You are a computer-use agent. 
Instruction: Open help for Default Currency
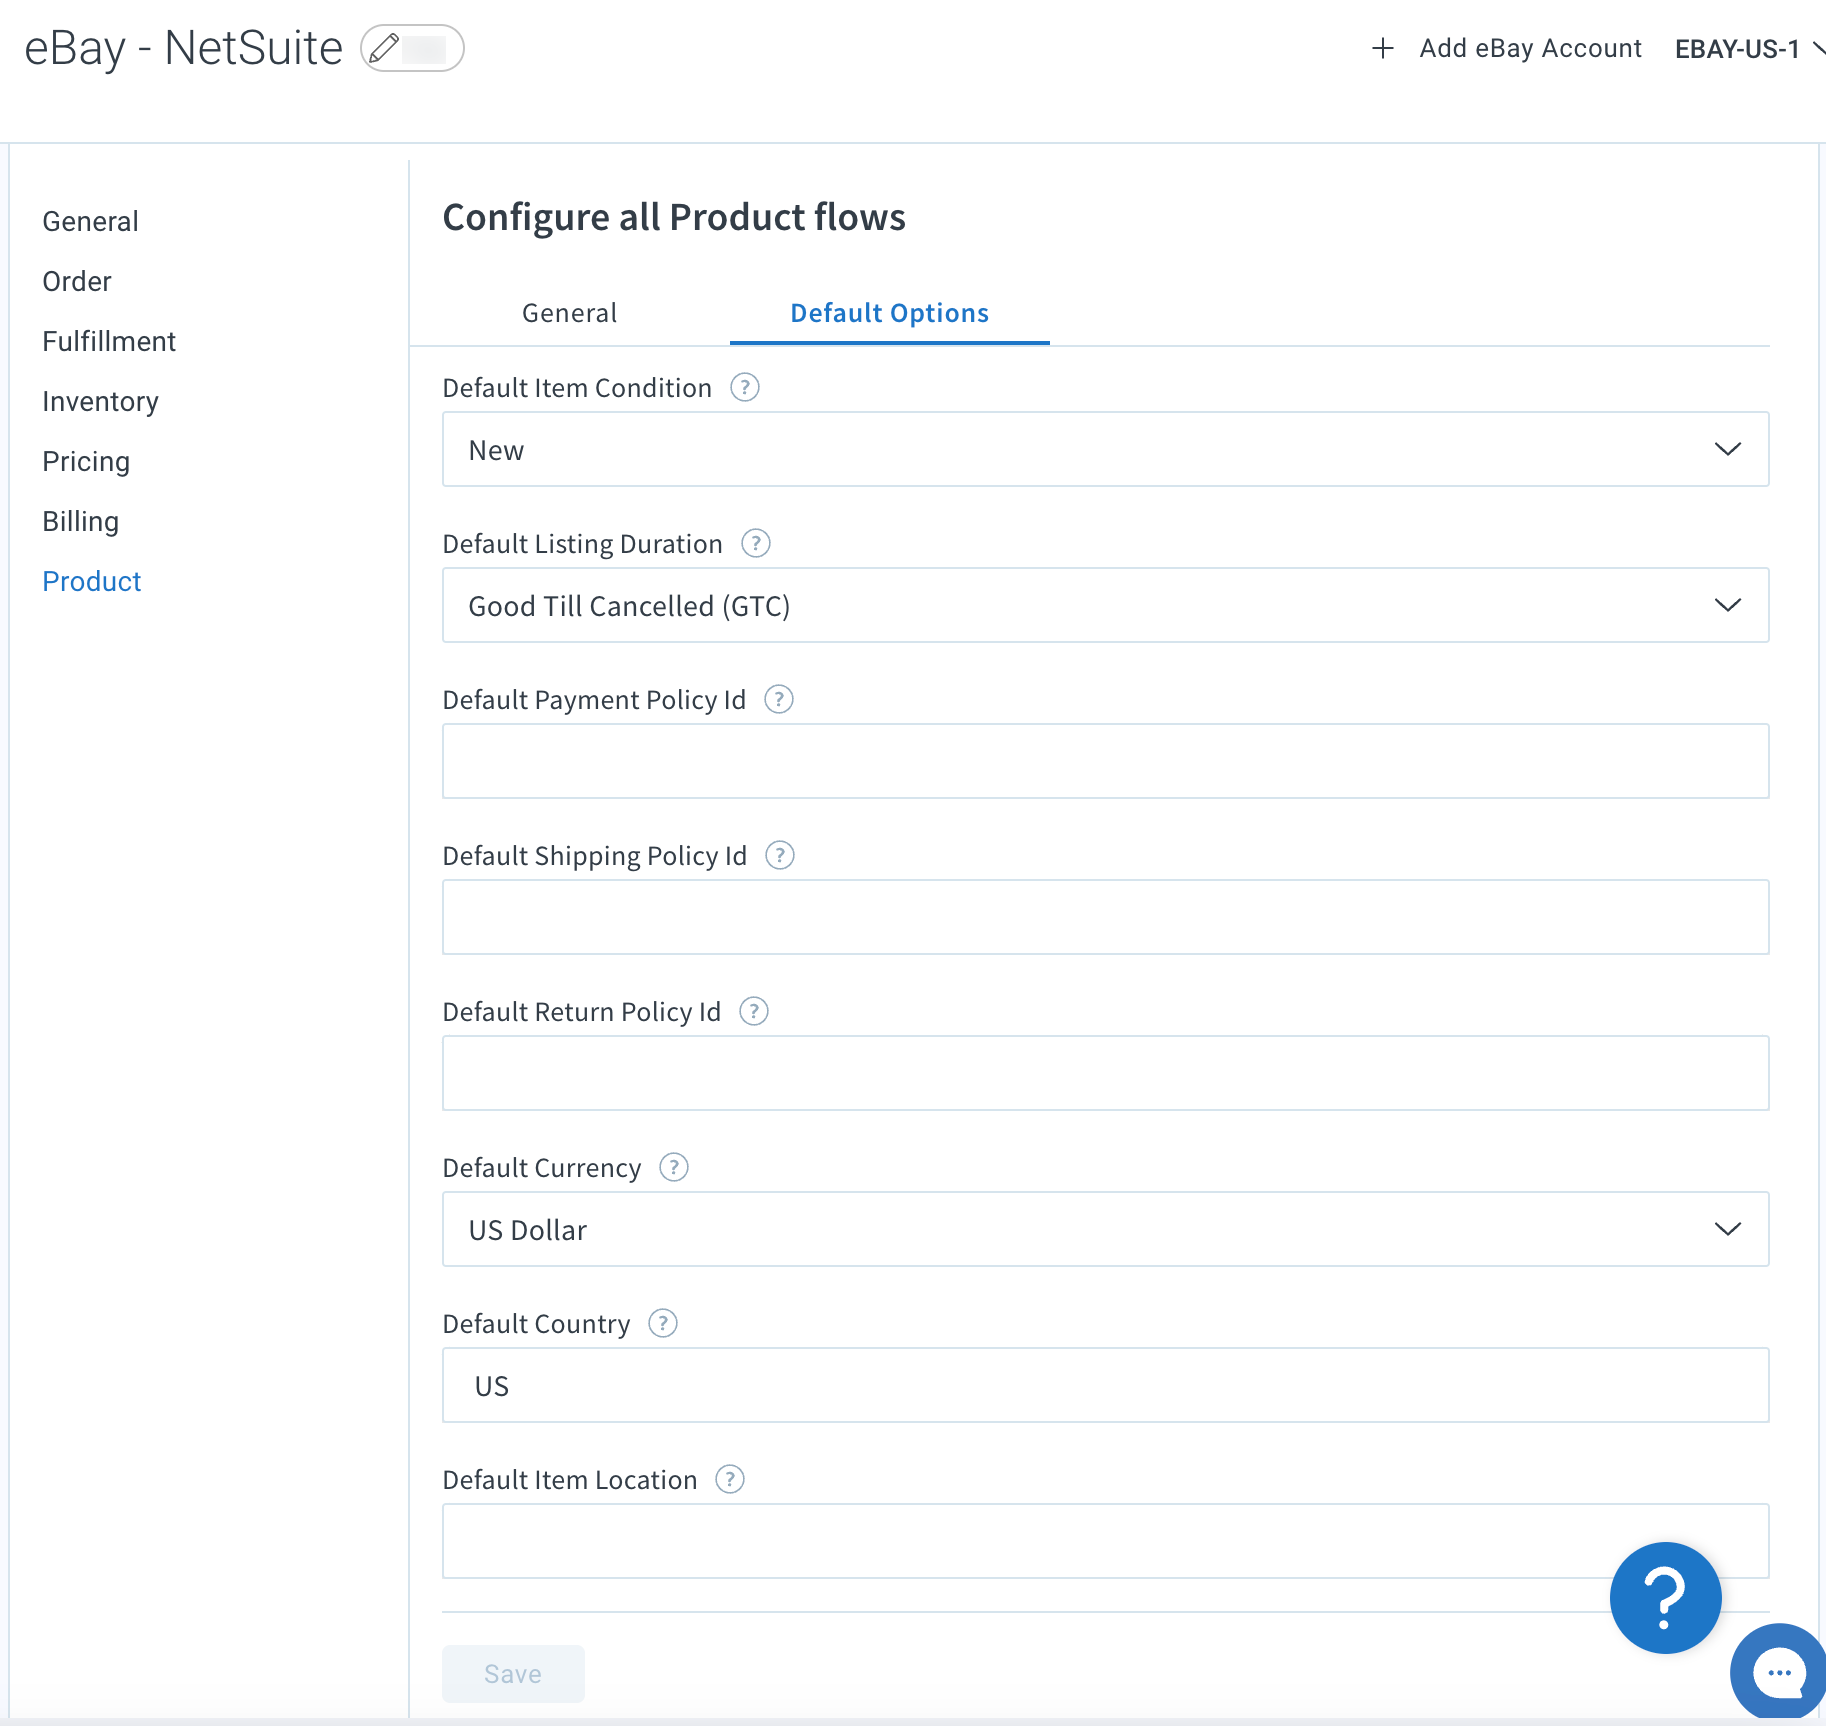coord(674,1167)
